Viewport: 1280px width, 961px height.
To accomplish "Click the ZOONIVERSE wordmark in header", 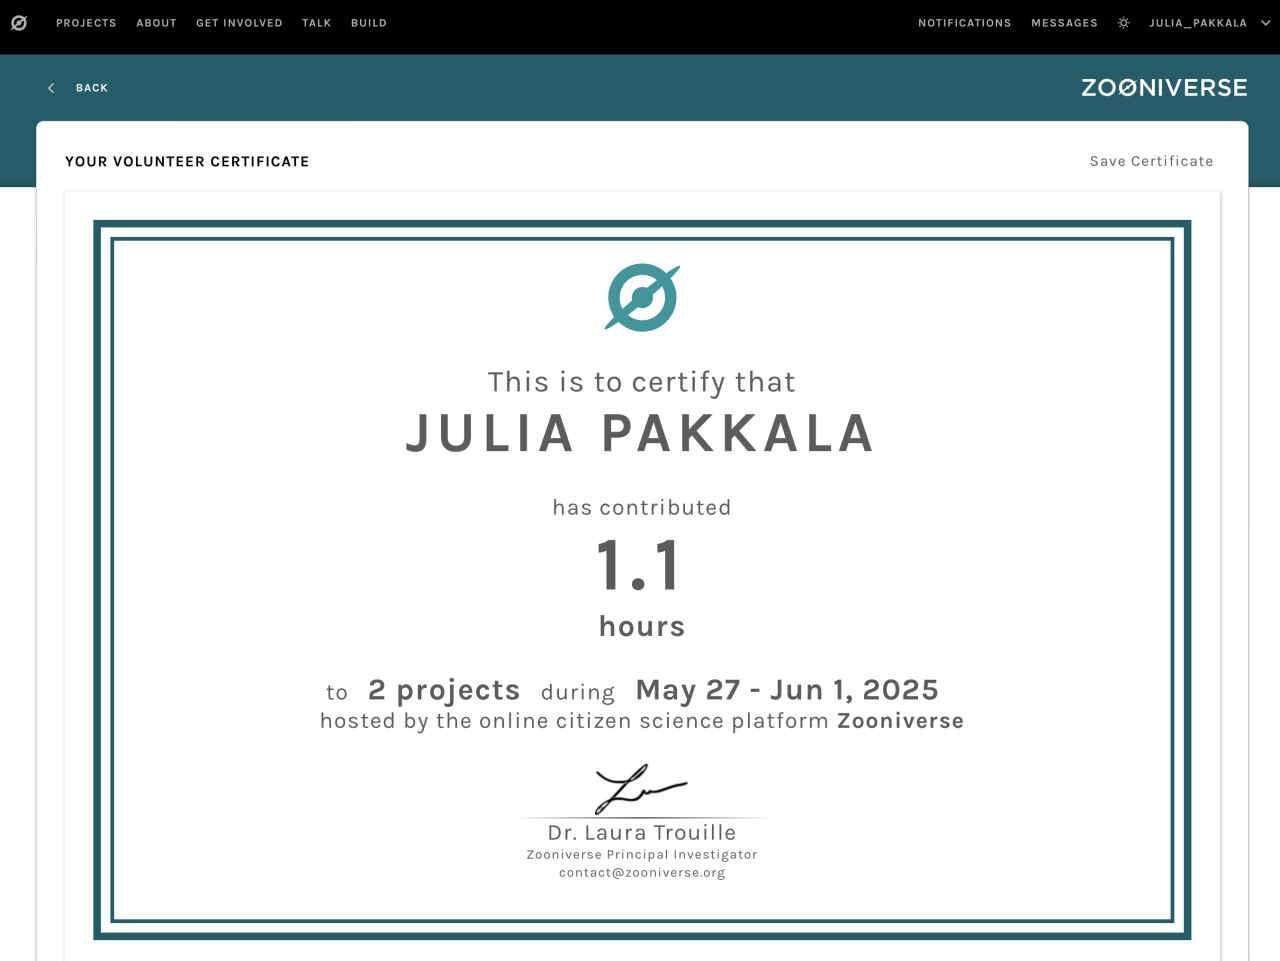I will pos(1164,88).
